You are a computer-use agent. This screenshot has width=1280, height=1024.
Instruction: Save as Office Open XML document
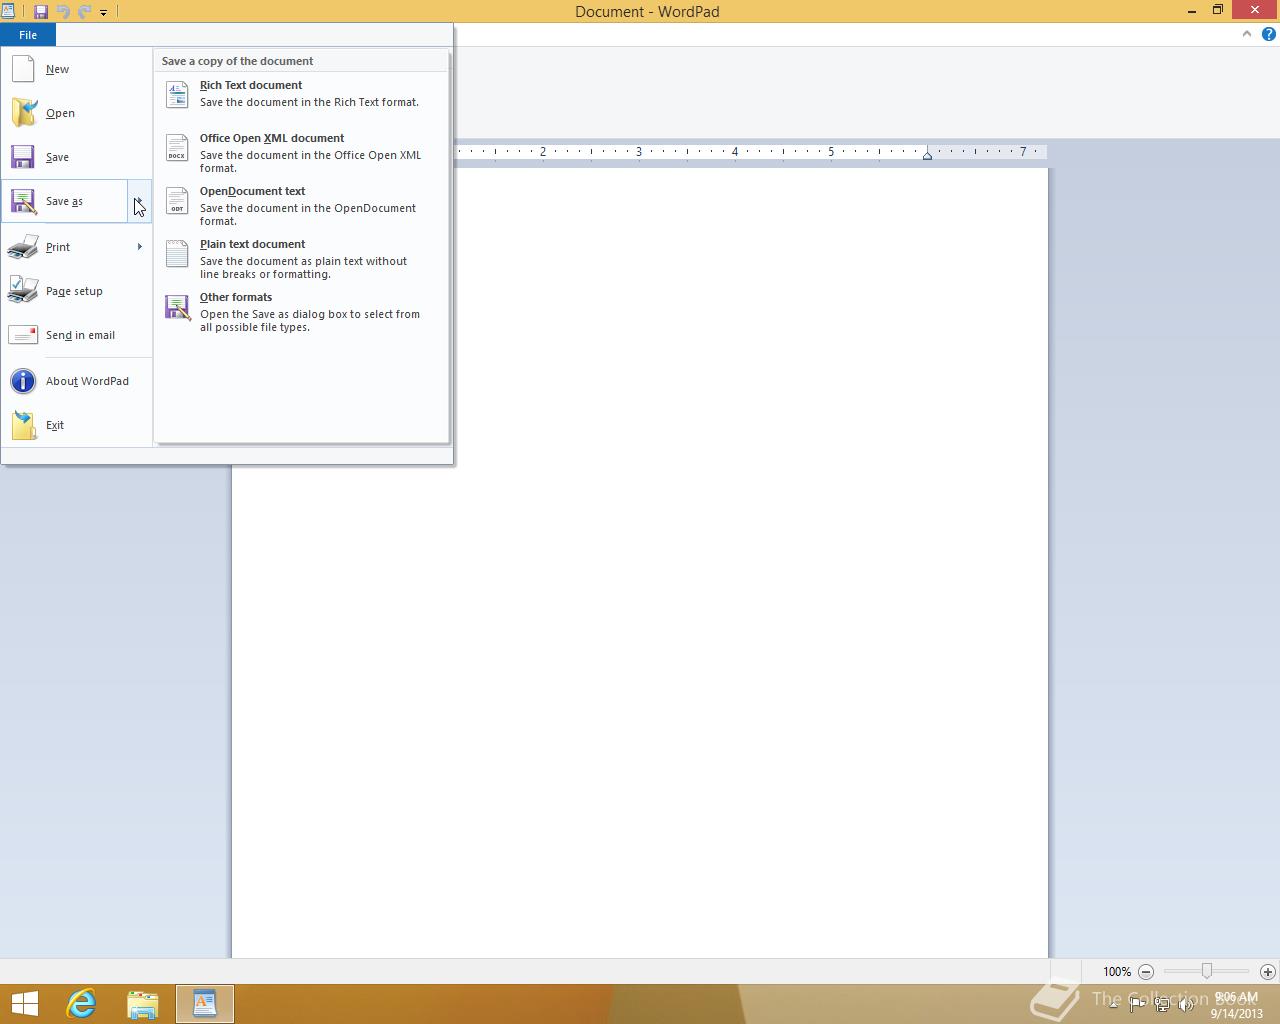[301, 153]
